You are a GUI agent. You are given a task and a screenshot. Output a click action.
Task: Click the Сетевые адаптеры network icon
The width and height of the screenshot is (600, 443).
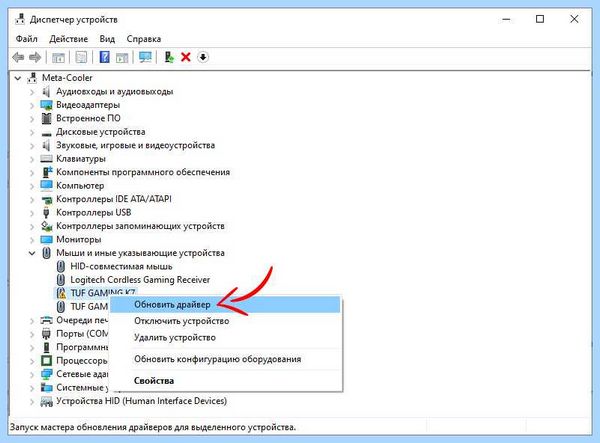(46, 374)
